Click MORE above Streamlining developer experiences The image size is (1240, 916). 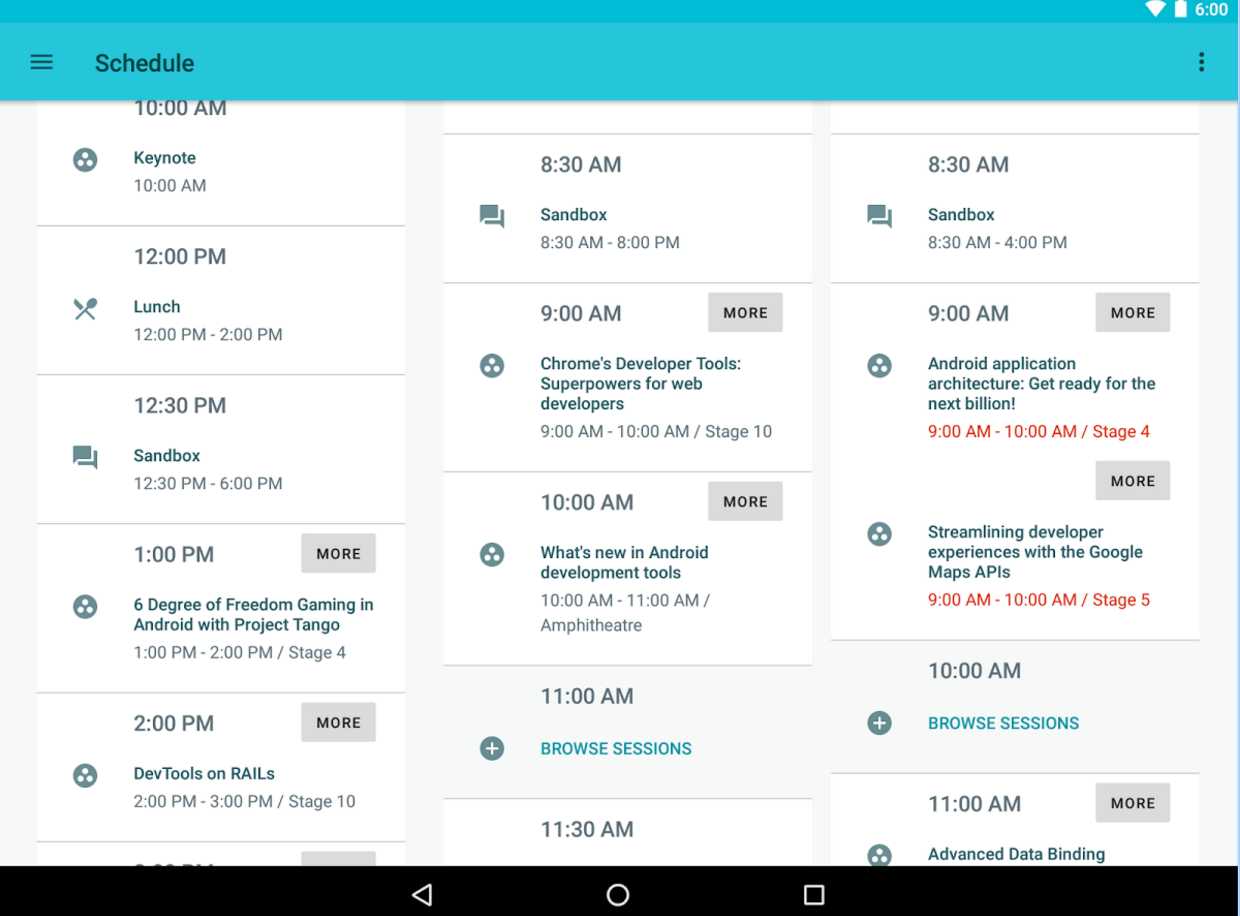(x=1132, y=480)
